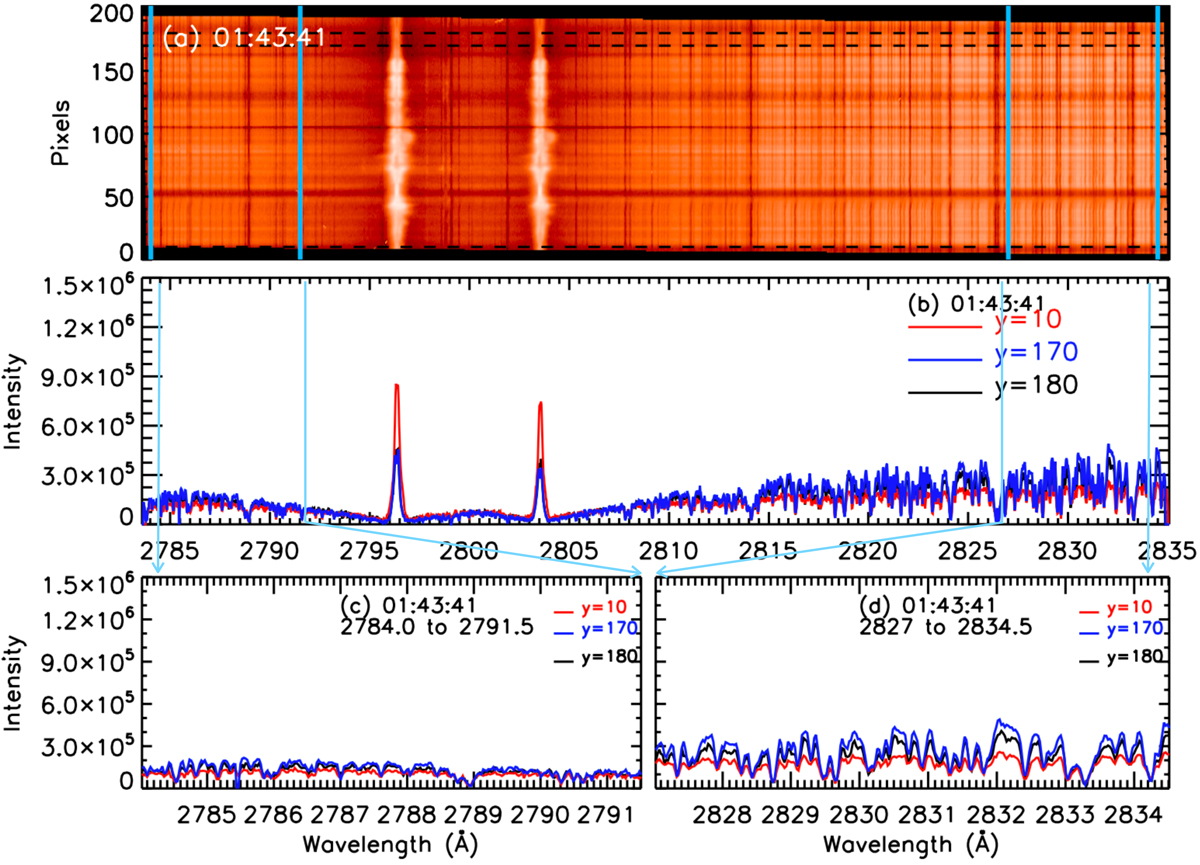
Task: Click the Wavelength (Å) axis title under panel (c)
Action: point(392,841)
